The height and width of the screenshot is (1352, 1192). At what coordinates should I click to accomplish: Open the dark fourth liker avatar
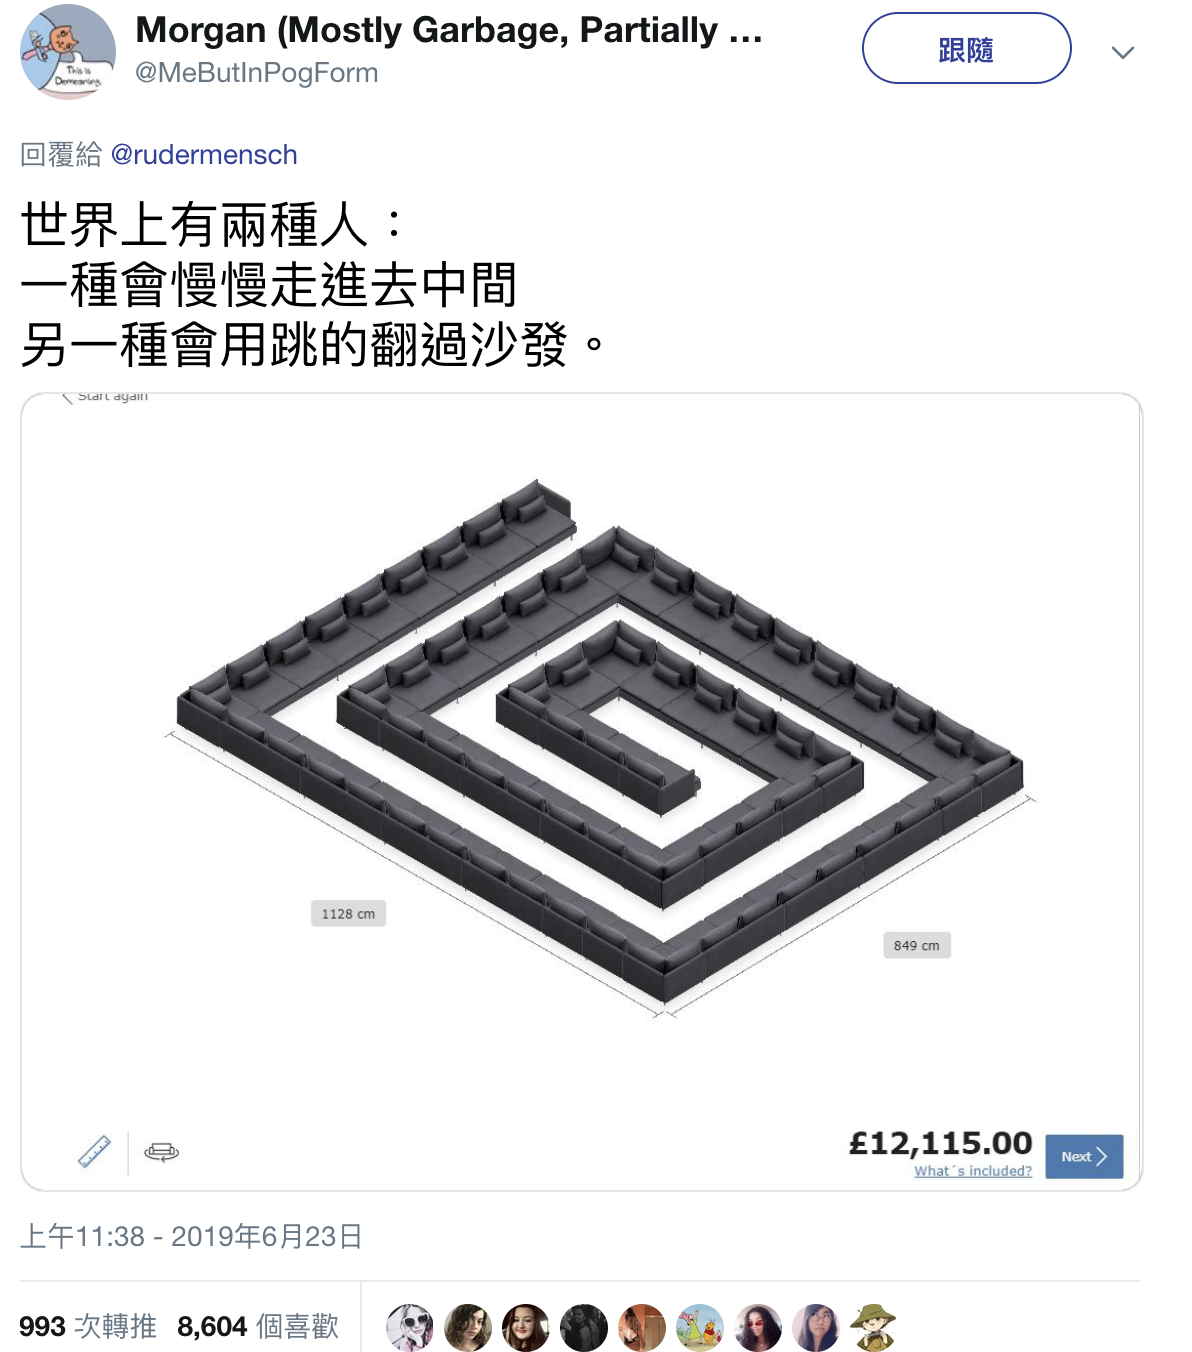coord(584,1328)
